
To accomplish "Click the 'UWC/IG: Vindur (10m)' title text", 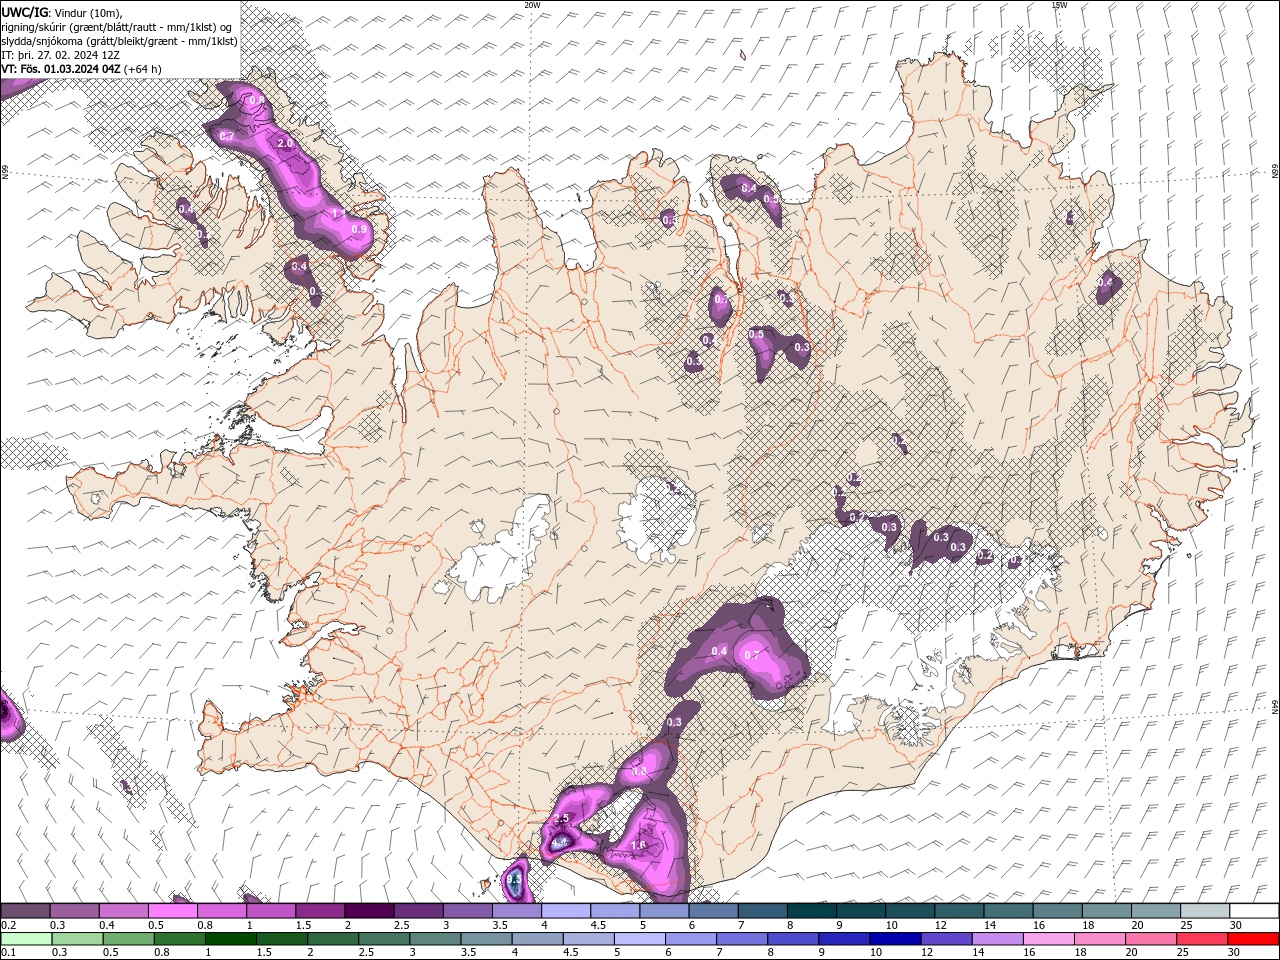I will click(x=62, y=12).
